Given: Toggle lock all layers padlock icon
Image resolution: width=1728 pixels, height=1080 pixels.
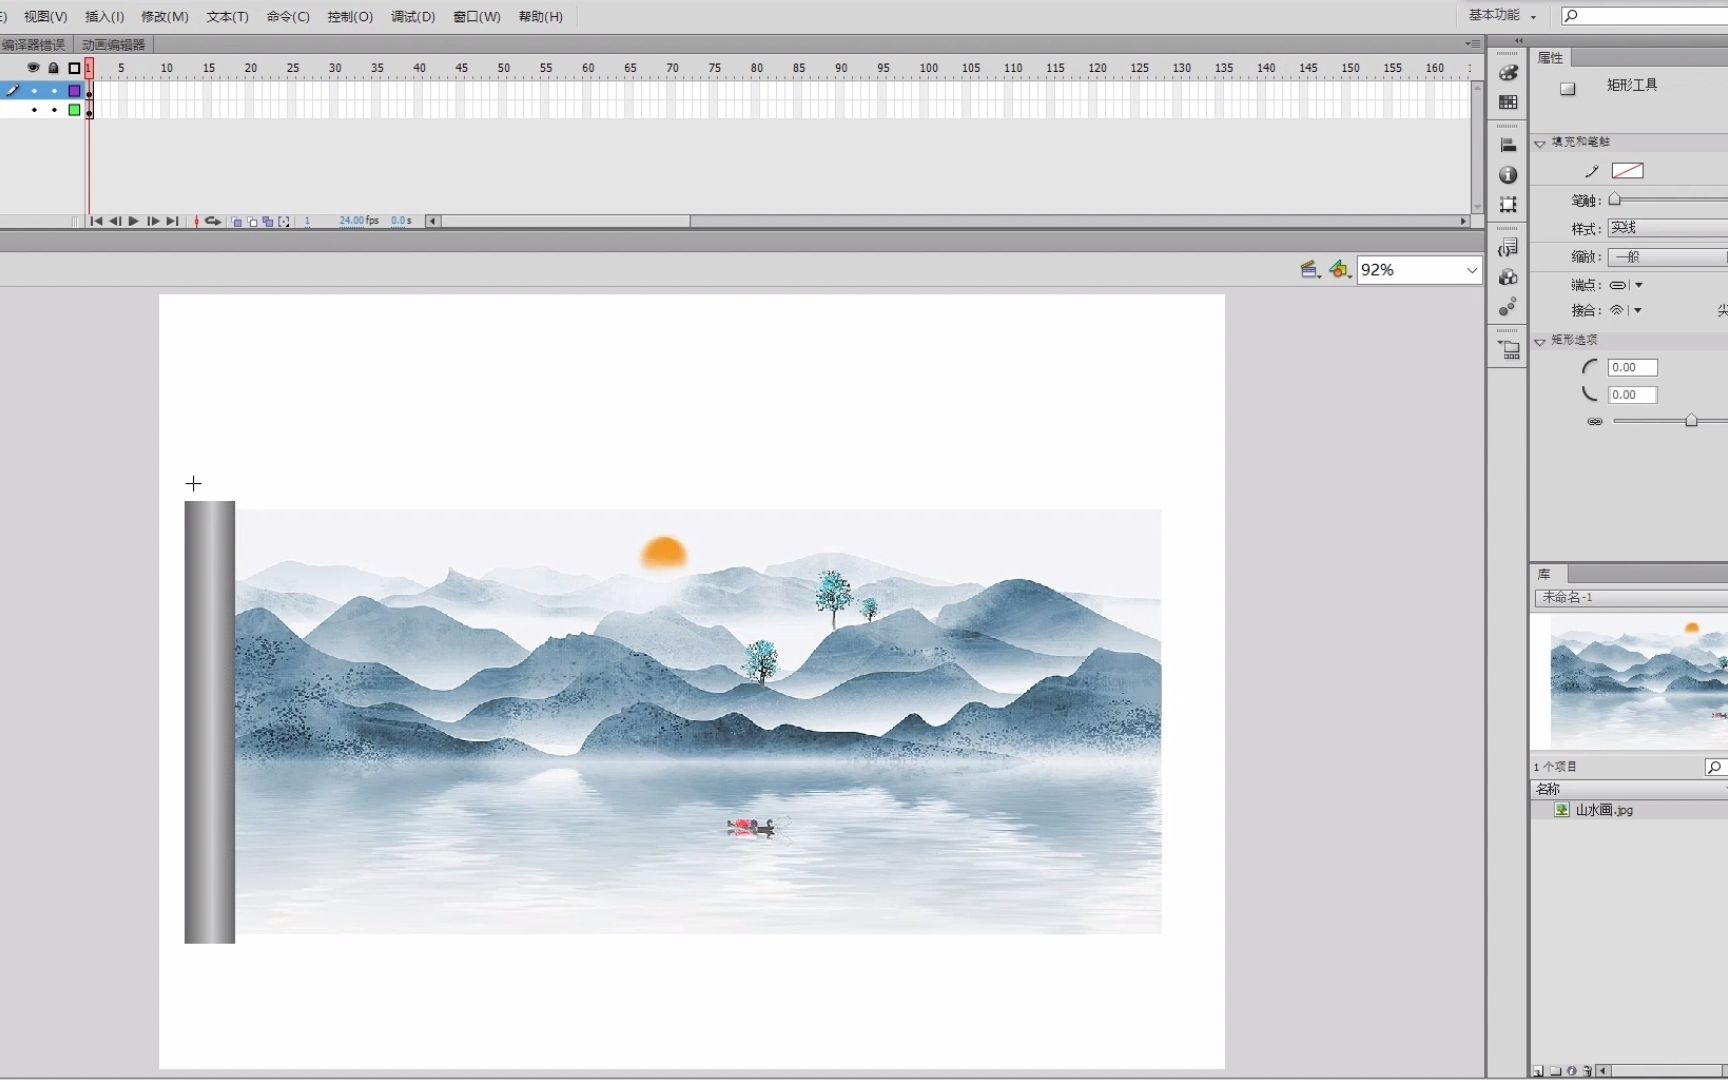Looking at the screenshot, I should pos(53,68).
